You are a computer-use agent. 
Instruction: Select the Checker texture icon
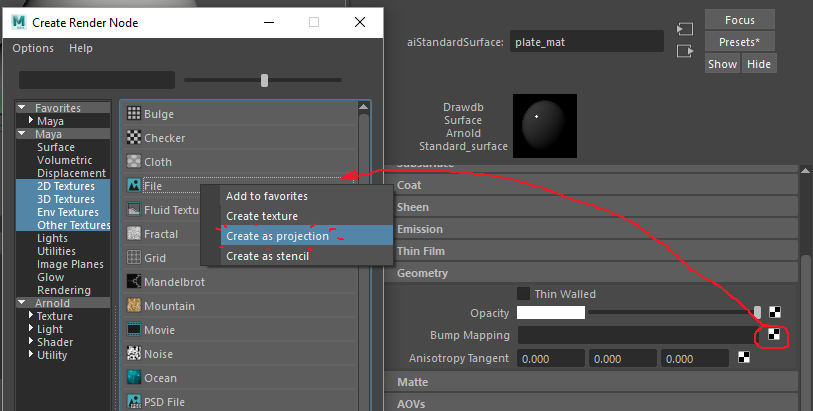(x=133, y=138)
